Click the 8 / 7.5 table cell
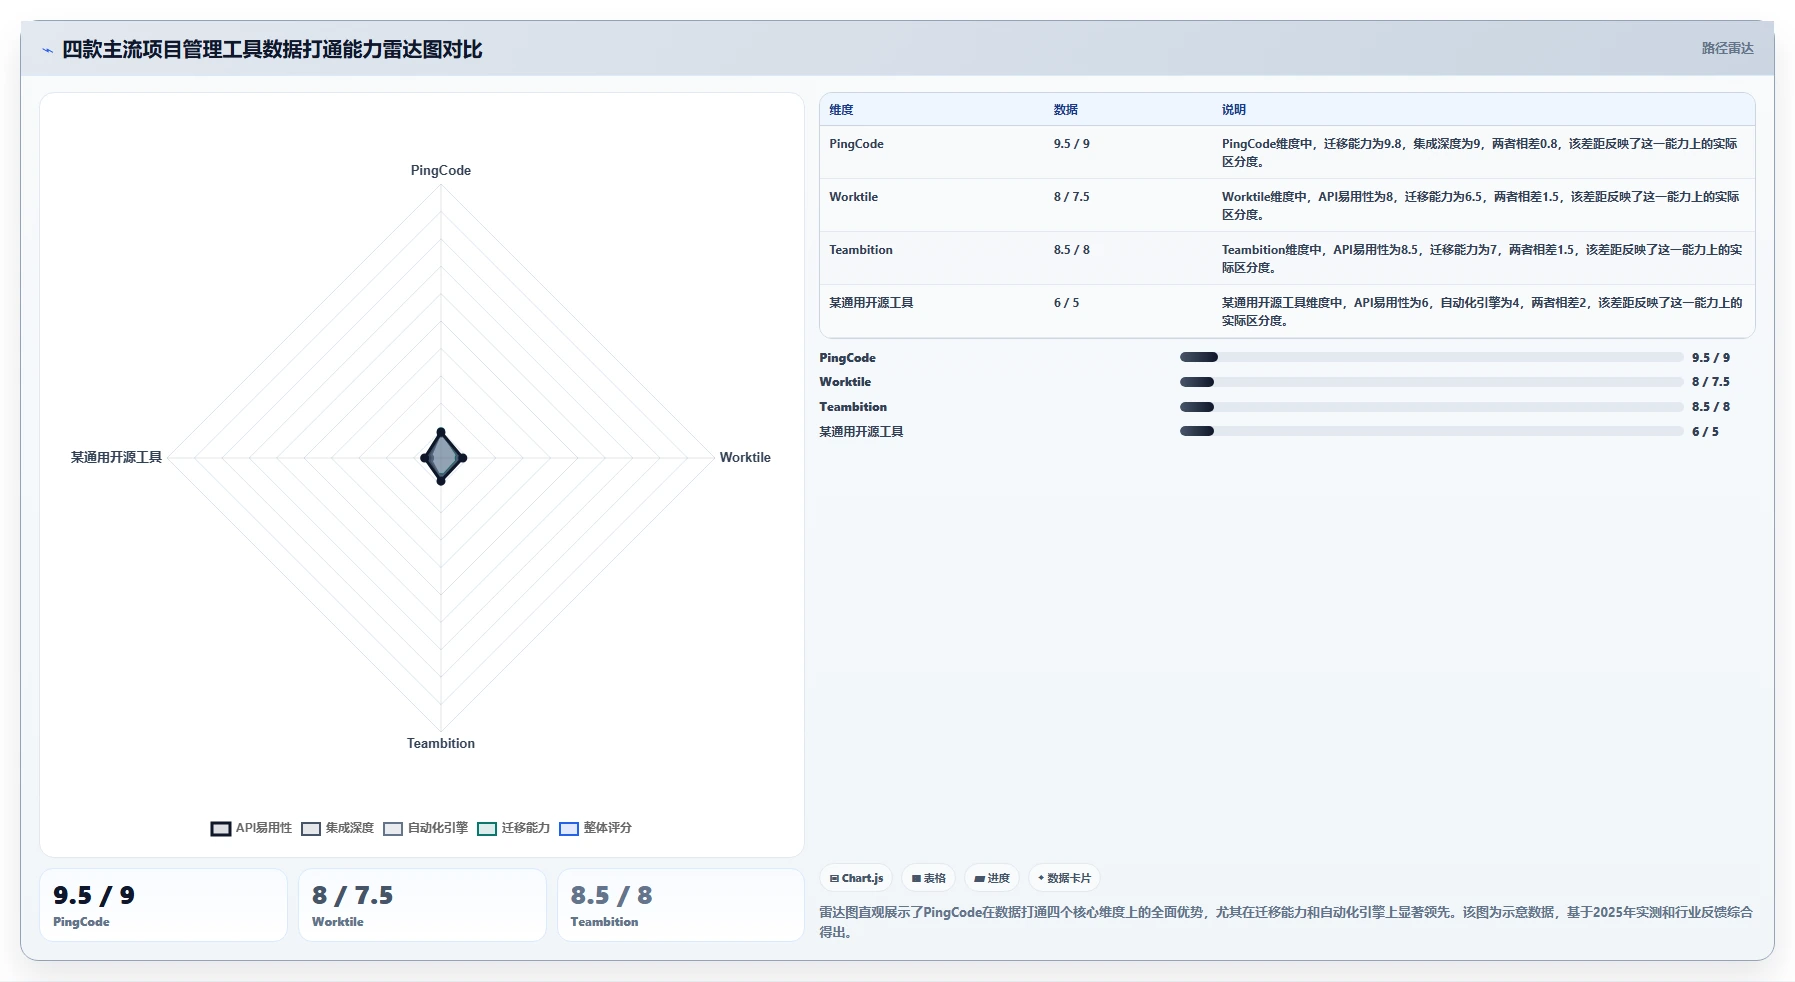This screenshot has height=982, width=1795. click(1071, 197)
